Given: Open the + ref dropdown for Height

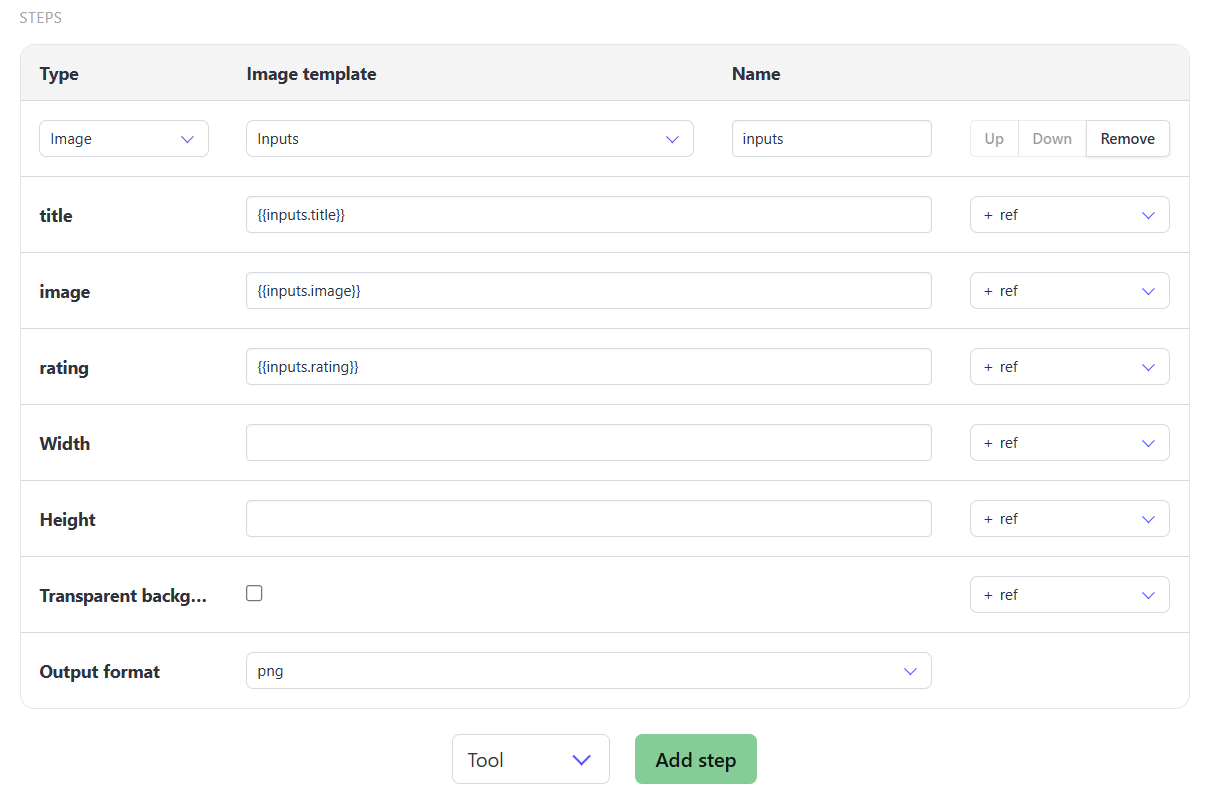Looking at the screenshot, I should point(1070,519).
